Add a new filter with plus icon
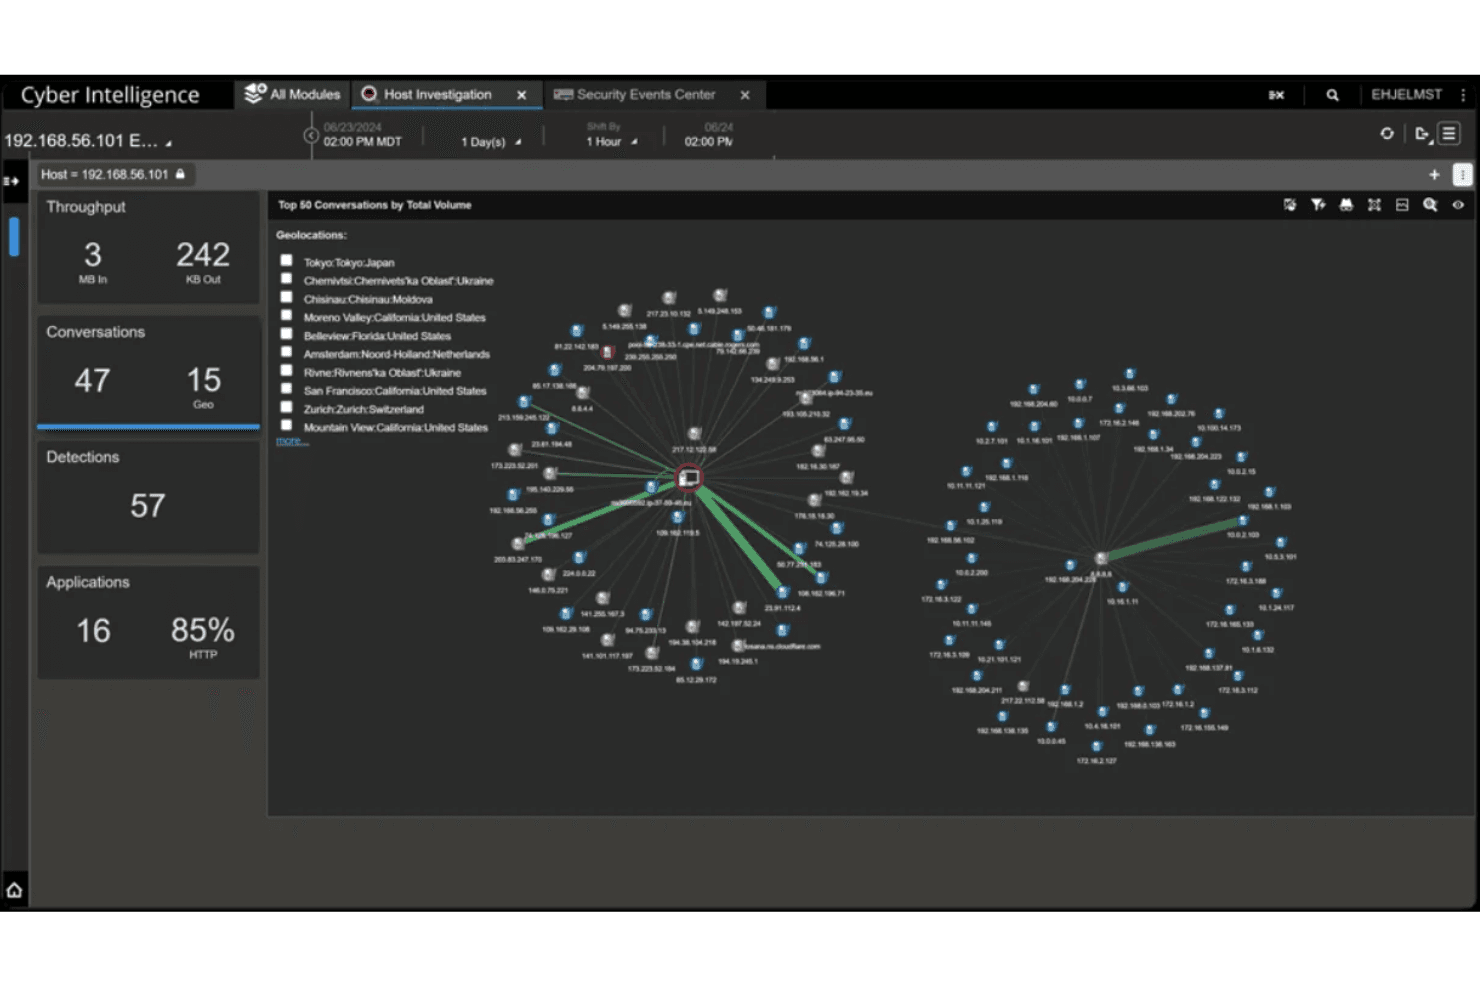 1434,174
